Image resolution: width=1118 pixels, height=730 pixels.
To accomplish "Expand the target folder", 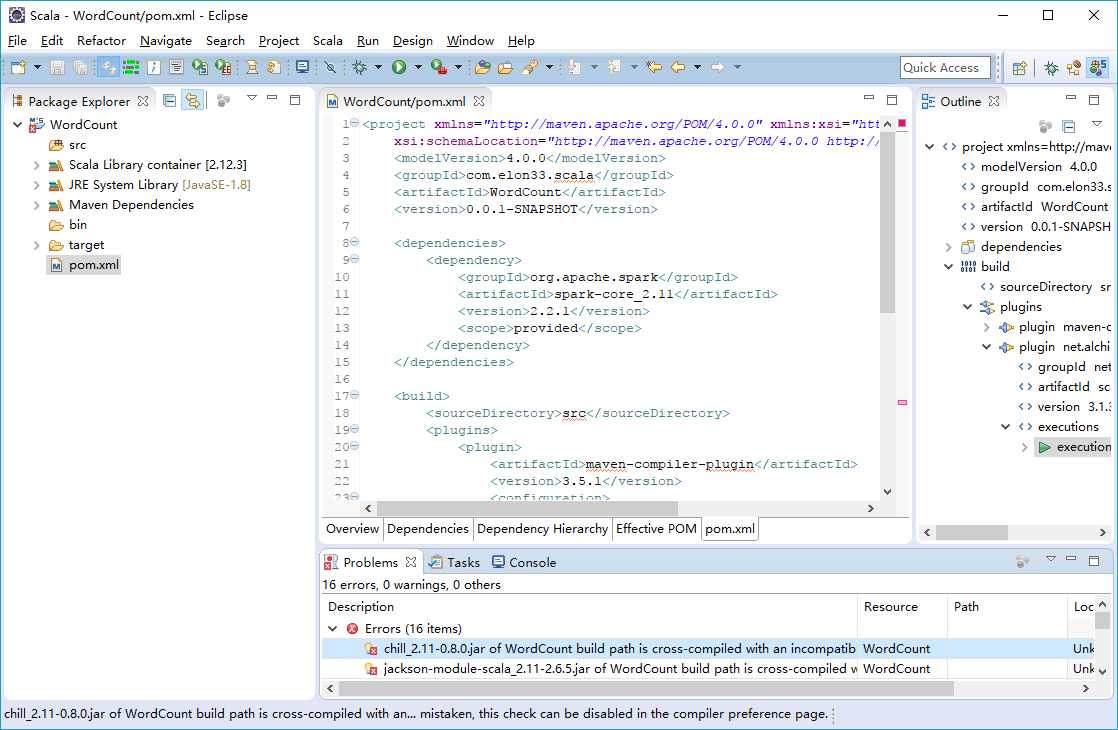I will [x=36, y=245].
